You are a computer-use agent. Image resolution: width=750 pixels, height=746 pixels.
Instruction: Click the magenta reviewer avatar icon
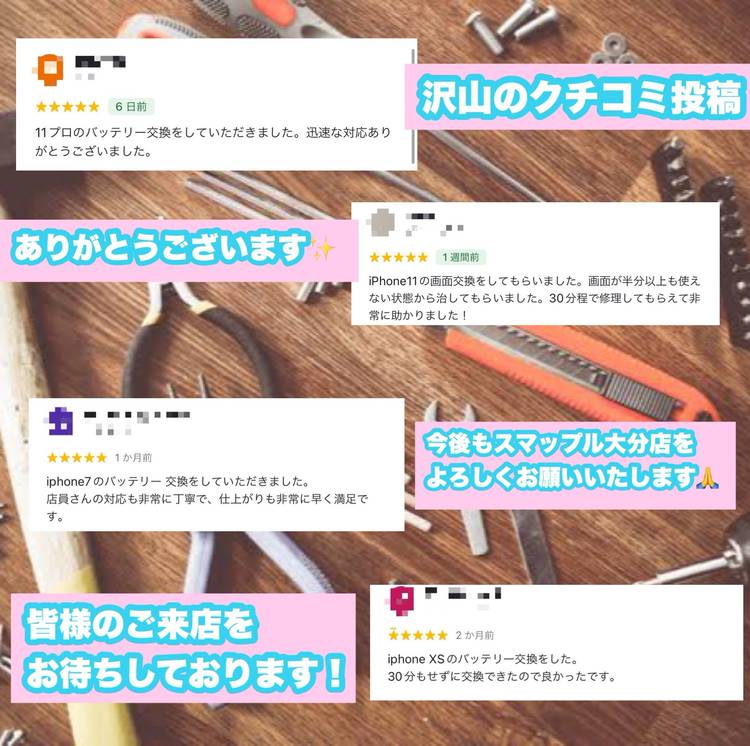(x=402, y=601)
